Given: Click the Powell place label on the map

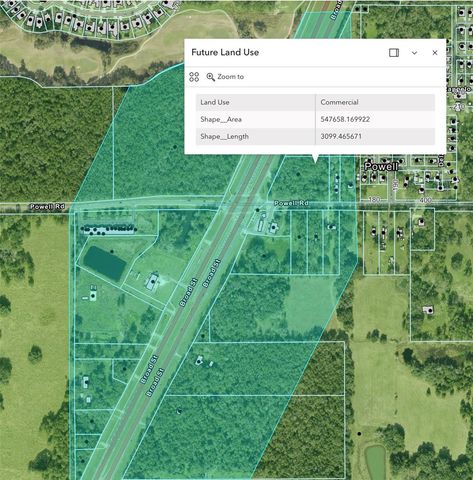Looking at the screenshot, I should click(381, 166).
